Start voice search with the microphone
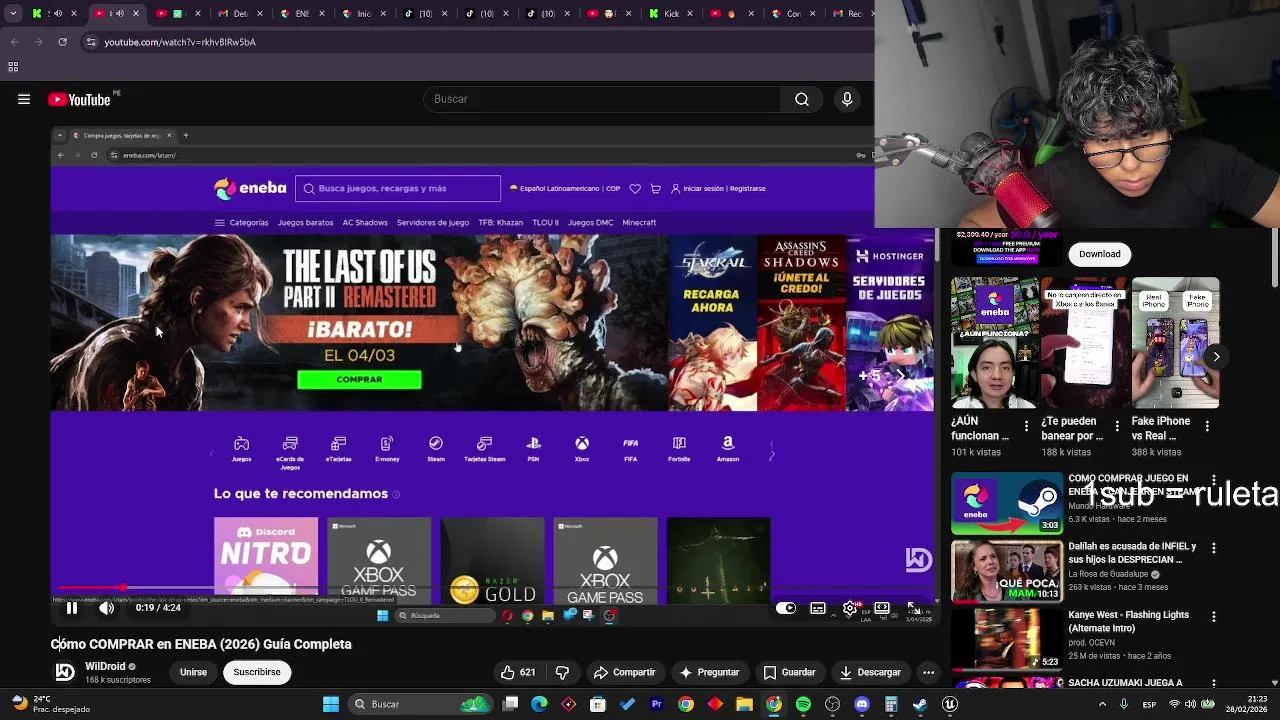This screenshot has width=1280, height=720. click(x=847, y=99)
